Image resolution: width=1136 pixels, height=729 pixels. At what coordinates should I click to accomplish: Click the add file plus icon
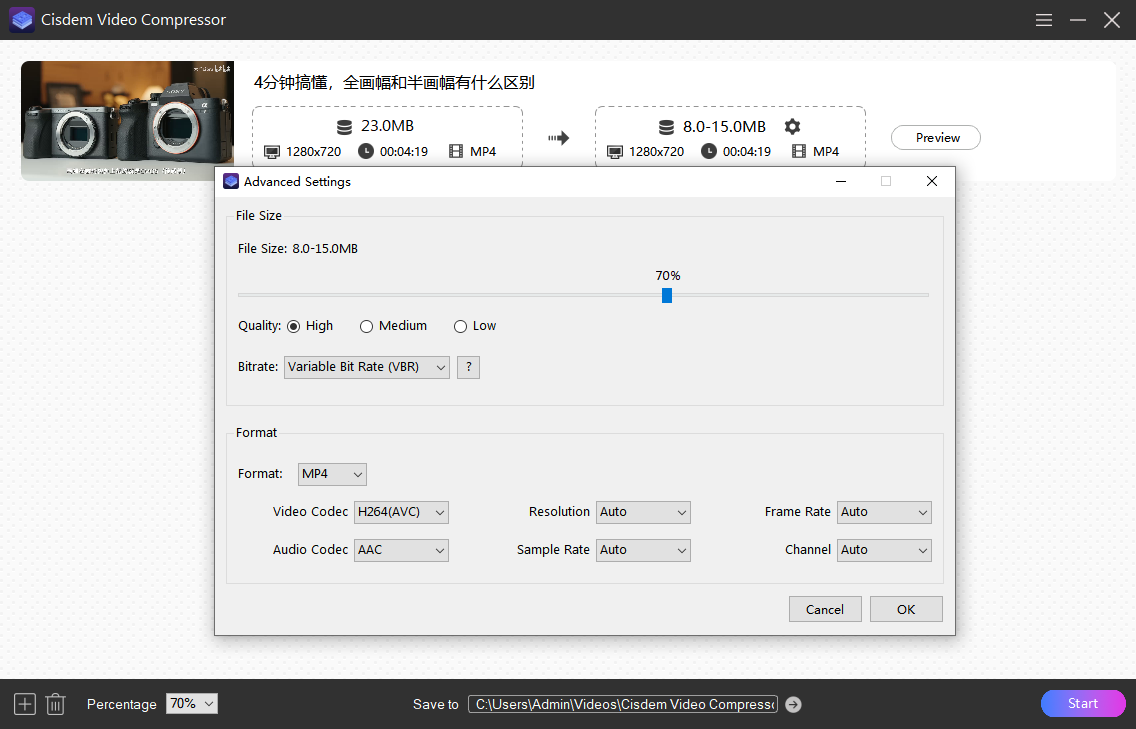click(25, 704)
